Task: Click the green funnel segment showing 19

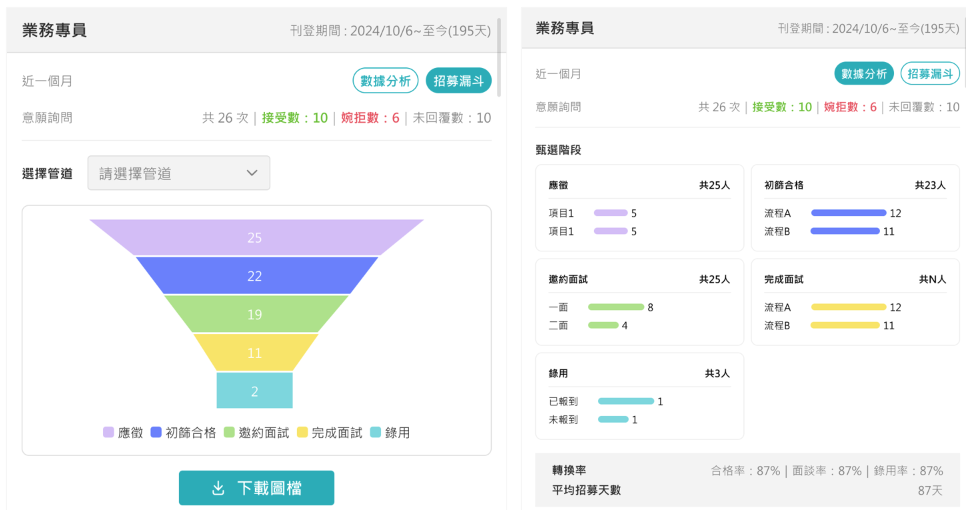Action: [256, 314]
